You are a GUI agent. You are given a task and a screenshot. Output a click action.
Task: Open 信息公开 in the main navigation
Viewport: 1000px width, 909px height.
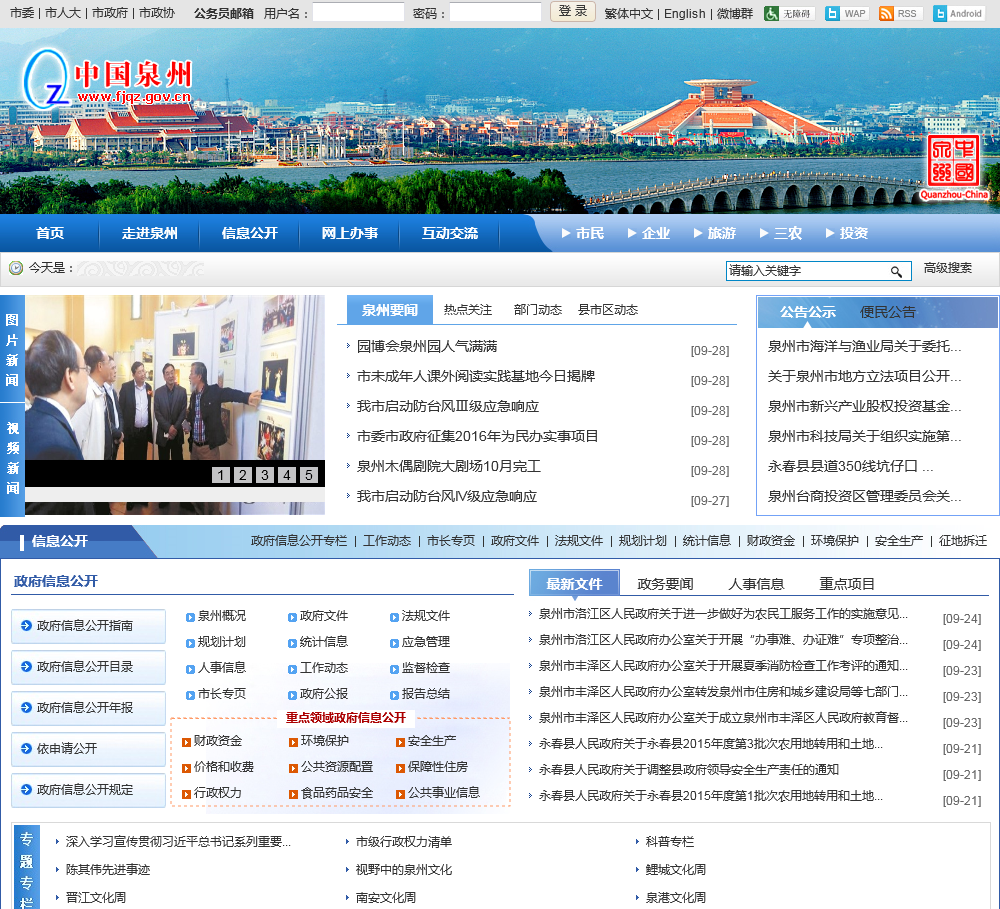tap(250, 233)
